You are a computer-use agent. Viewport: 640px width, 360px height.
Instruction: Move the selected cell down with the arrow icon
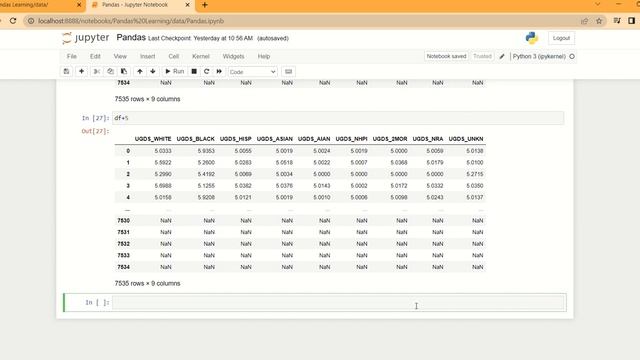pos(153,71)
